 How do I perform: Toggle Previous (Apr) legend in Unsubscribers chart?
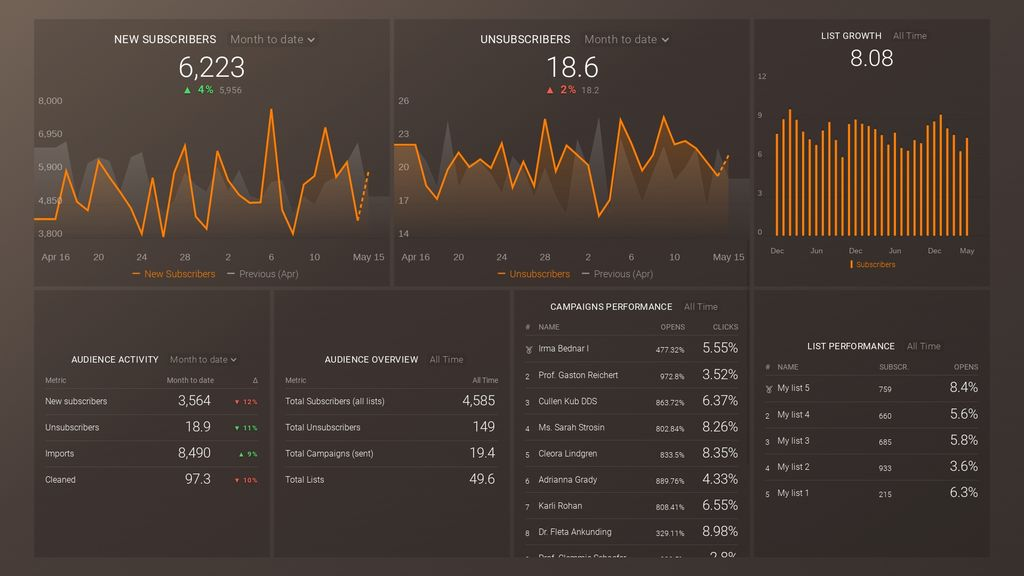(617, 274)
